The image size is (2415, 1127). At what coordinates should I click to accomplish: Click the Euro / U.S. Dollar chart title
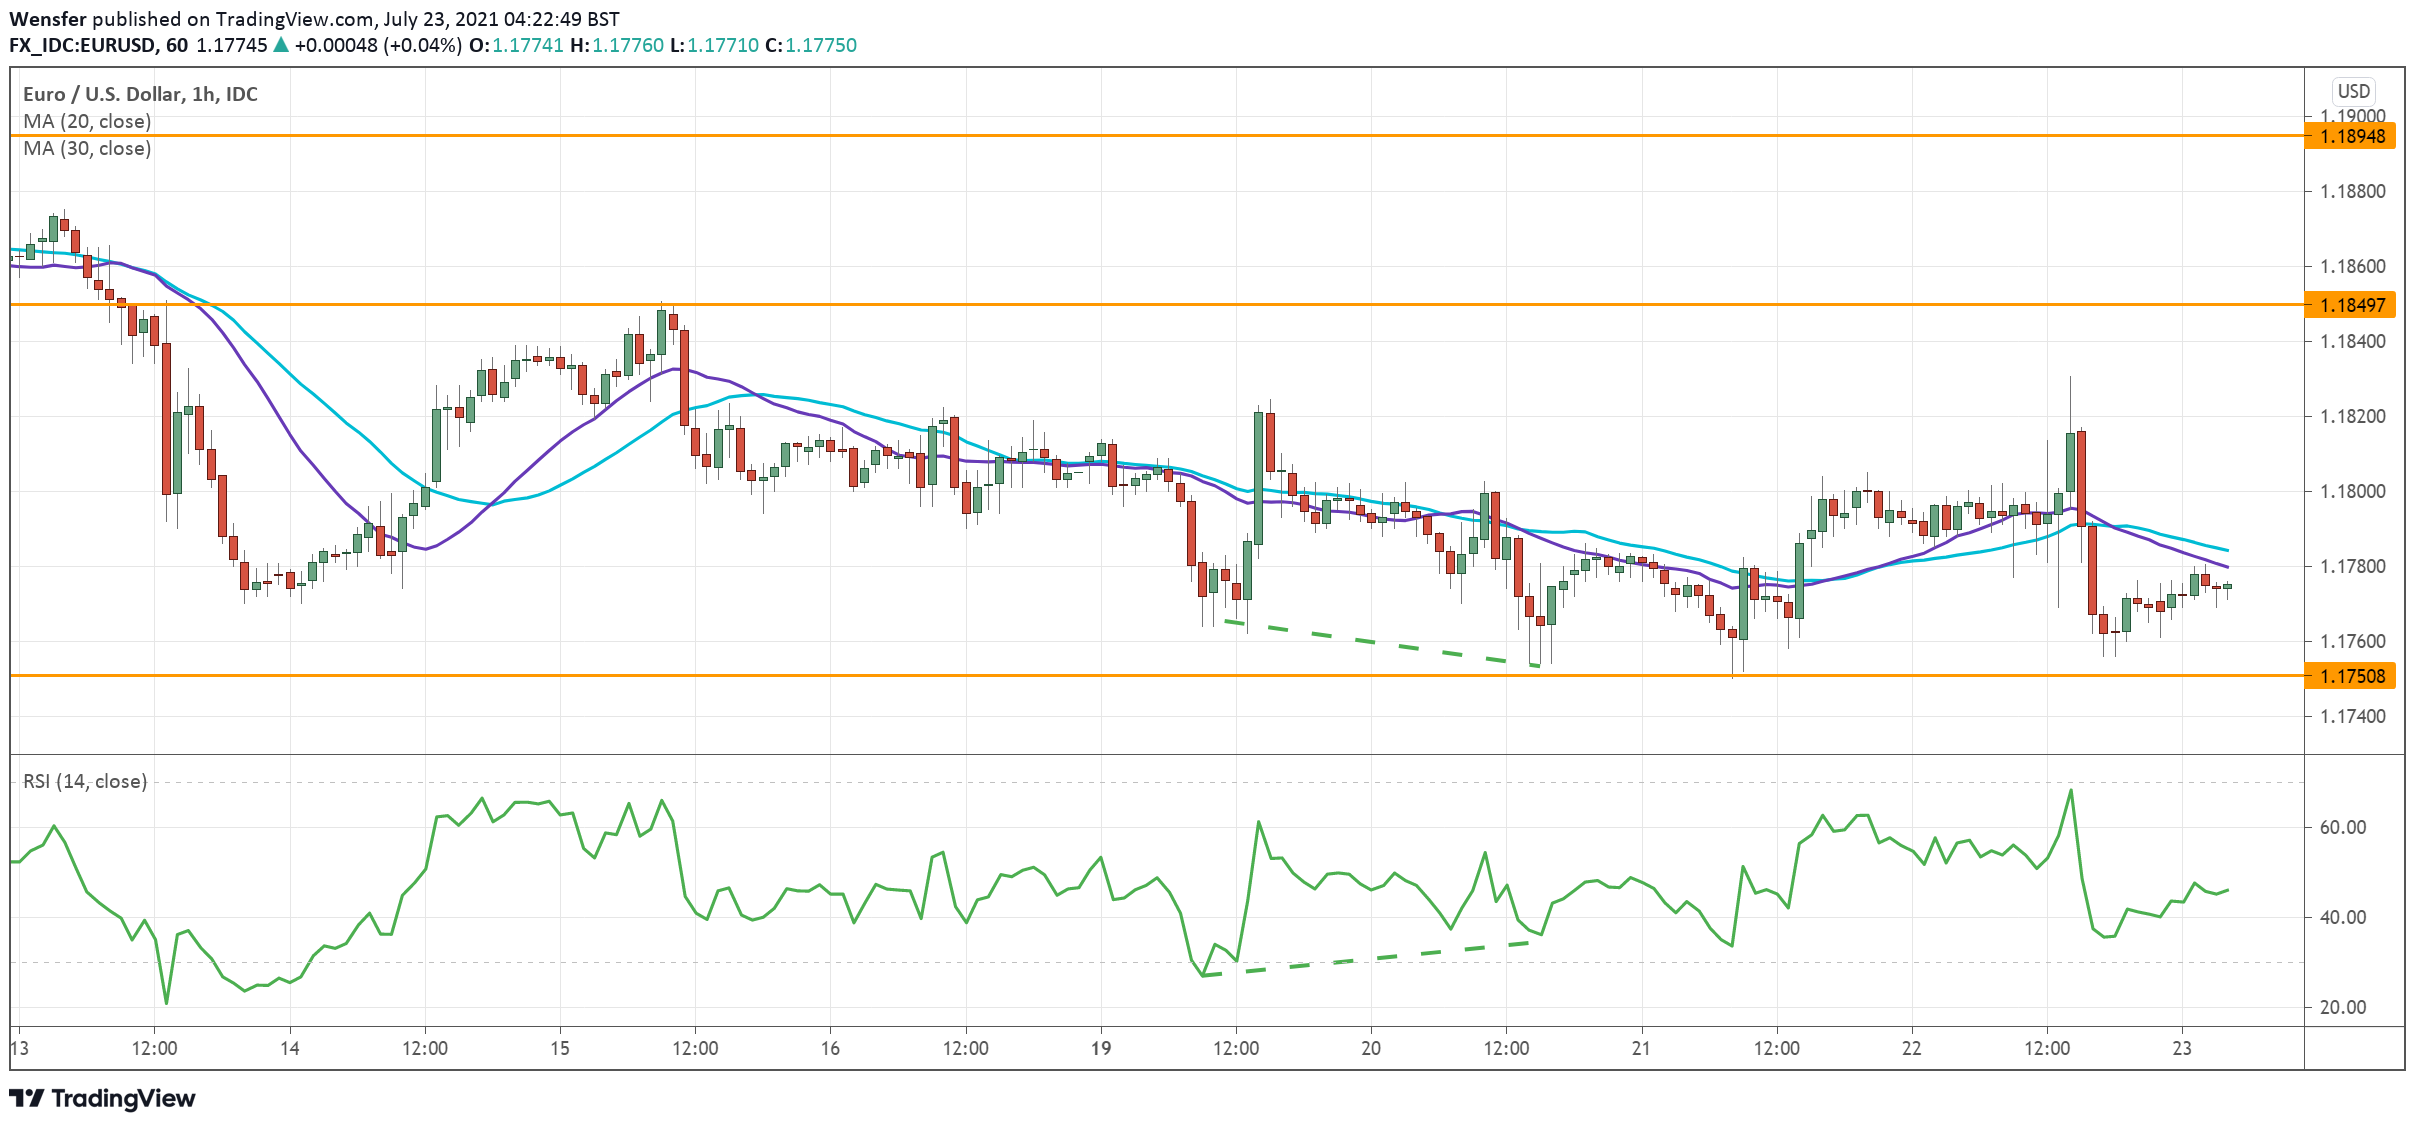140,94
